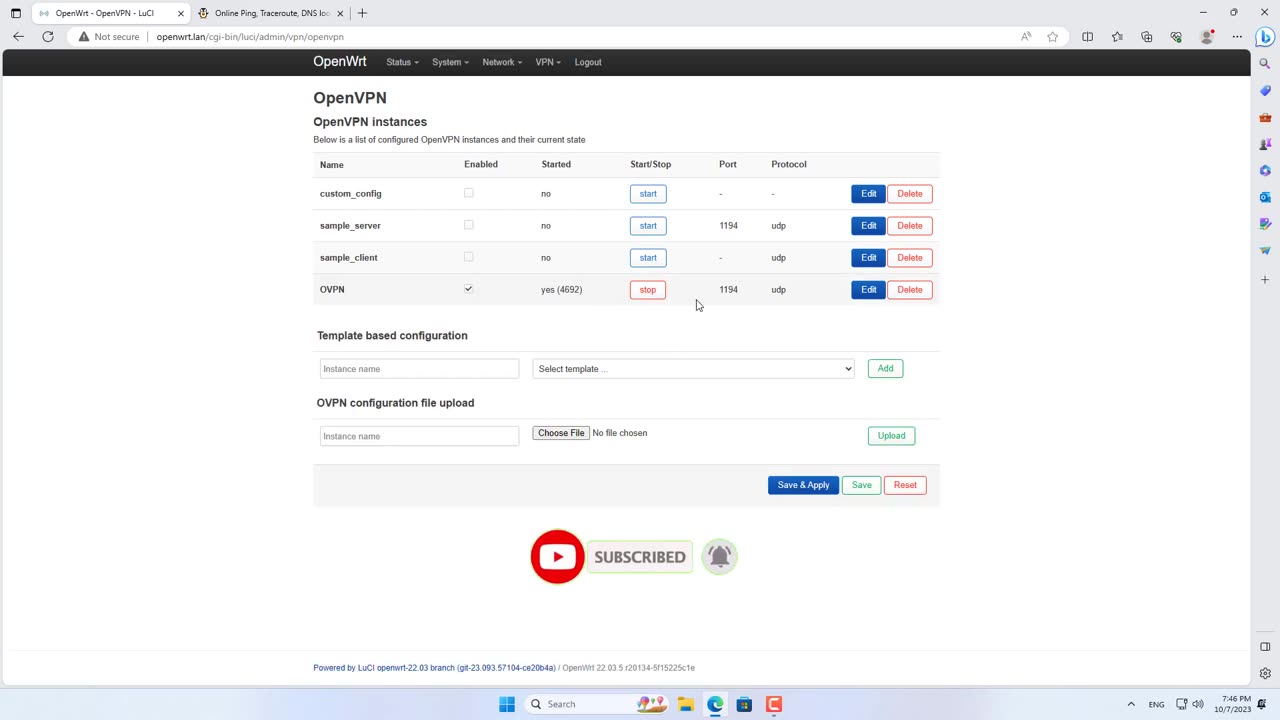This screenshot has height=720, width=1280.
Task: Edit the OVPN instance
Action: click(868, 290)
